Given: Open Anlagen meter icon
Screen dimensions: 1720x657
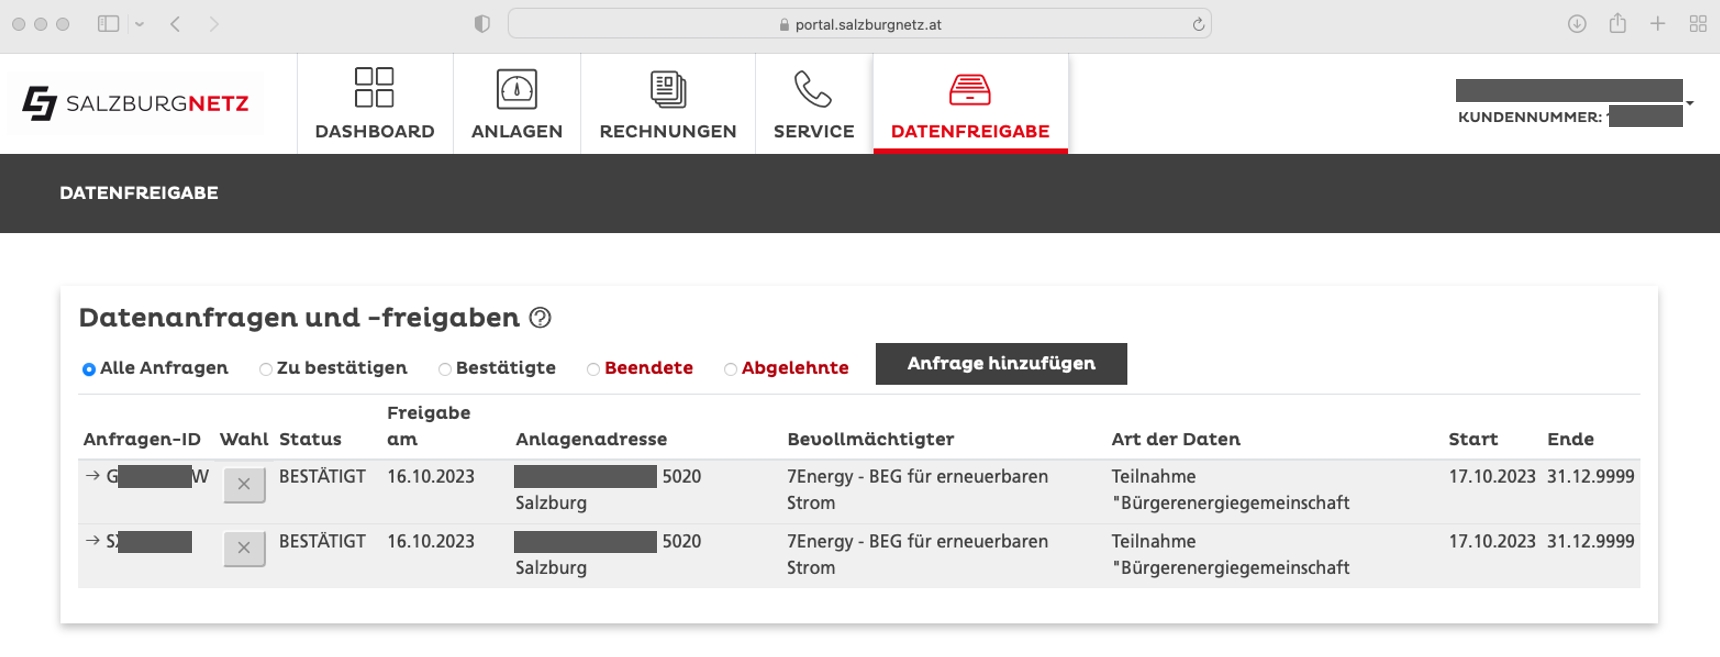Looking at the screenshot, I should coord(516,89).
